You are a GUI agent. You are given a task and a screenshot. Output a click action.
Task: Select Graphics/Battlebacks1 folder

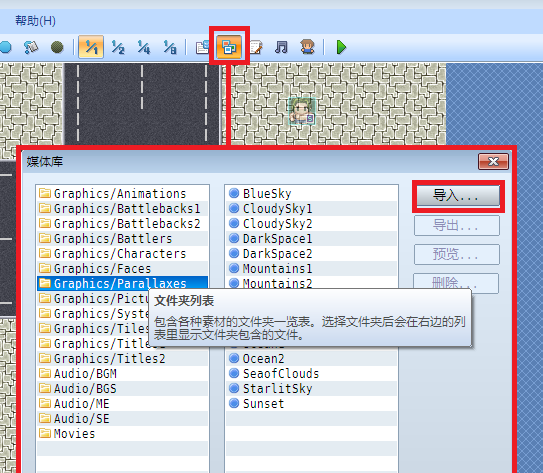[x=123, y=208]
